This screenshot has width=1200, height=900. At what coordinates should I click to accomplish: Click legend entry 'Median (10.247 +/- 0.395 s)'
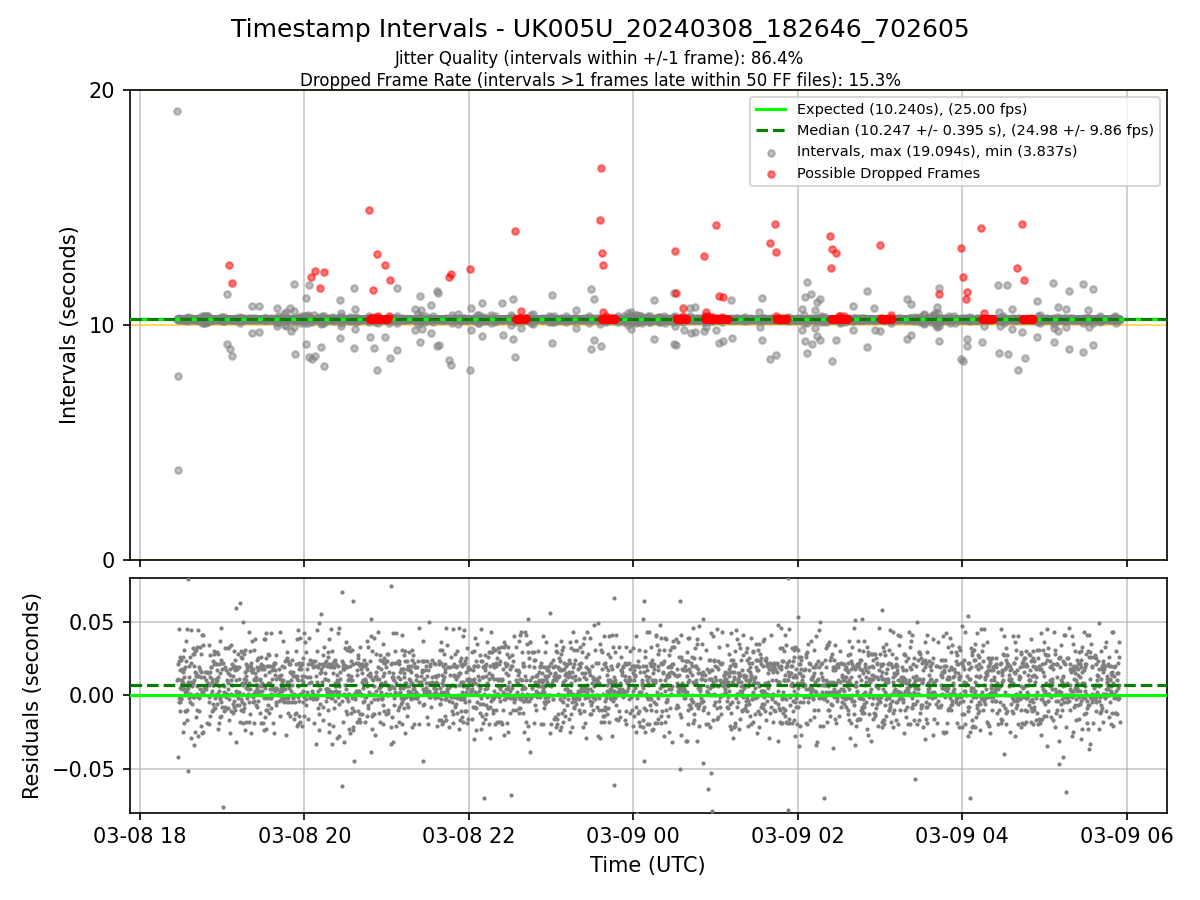point(975,130)
